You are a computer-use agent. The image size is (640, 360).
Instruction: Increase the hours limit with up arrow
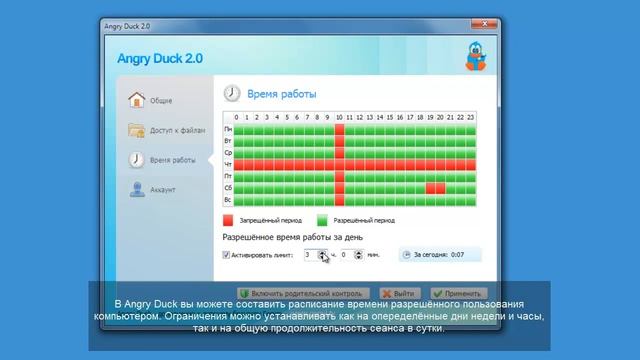click(322, 252)
